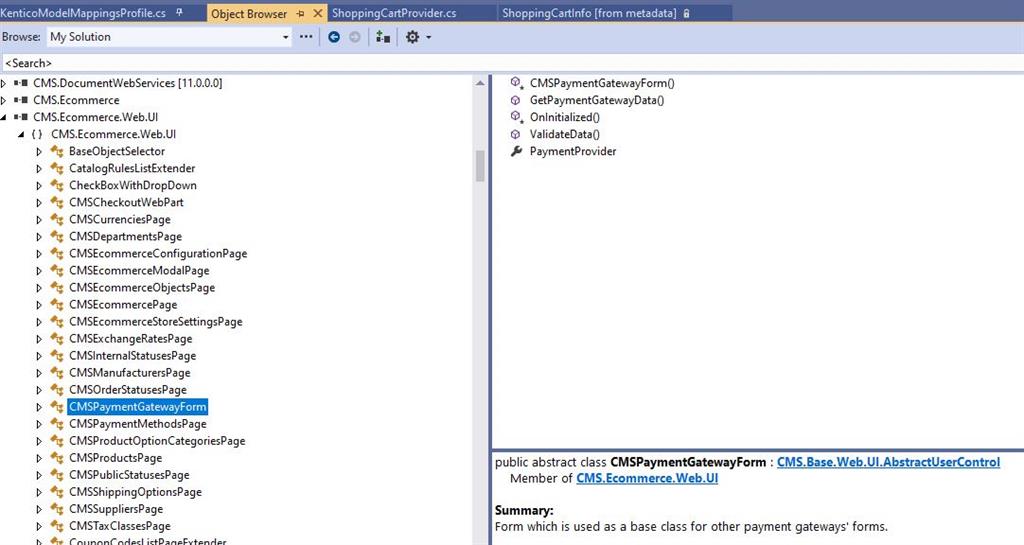The width and height of the screenshot is (1024, 545).
Task: Open the CMS.Ecommerce.Web.UI member link
Action: pyautogui.click(x=647, y=478)
